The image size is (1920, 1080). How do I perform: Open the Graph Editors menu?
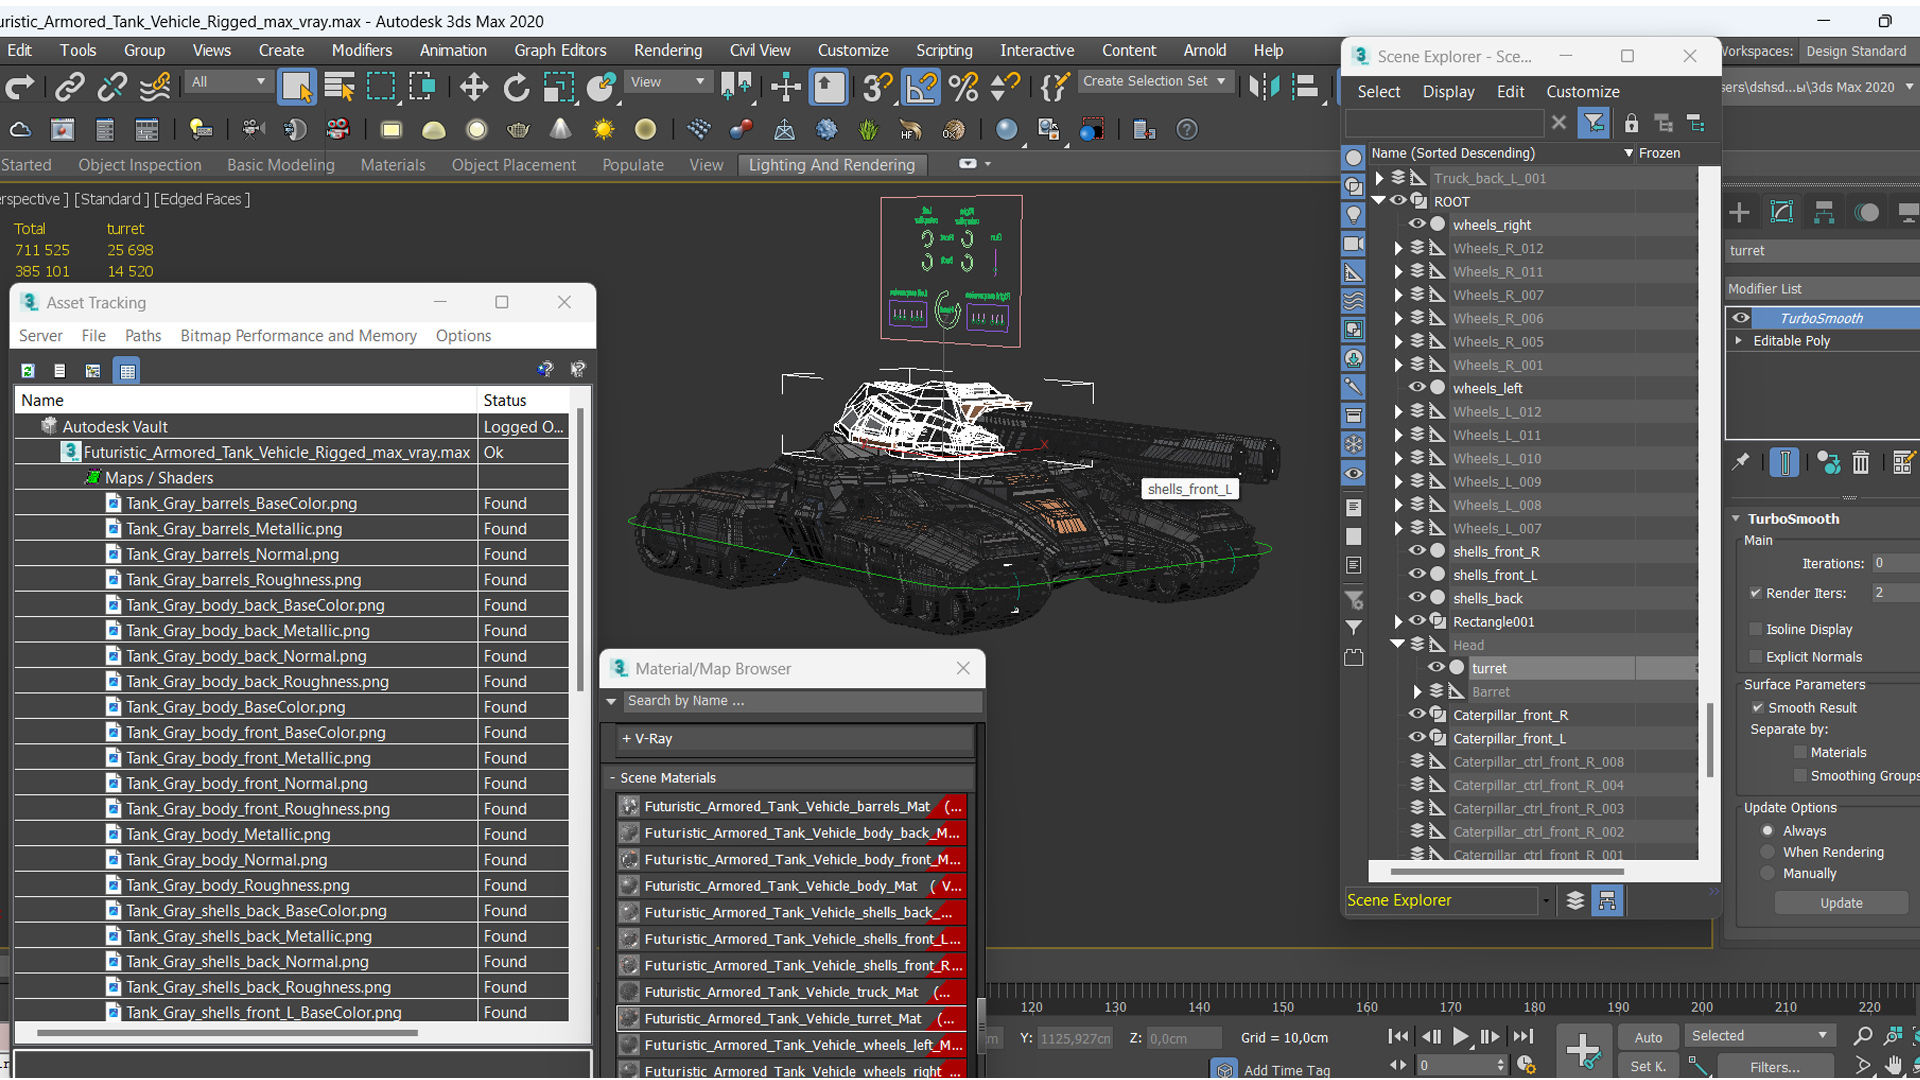pos(560,50)
